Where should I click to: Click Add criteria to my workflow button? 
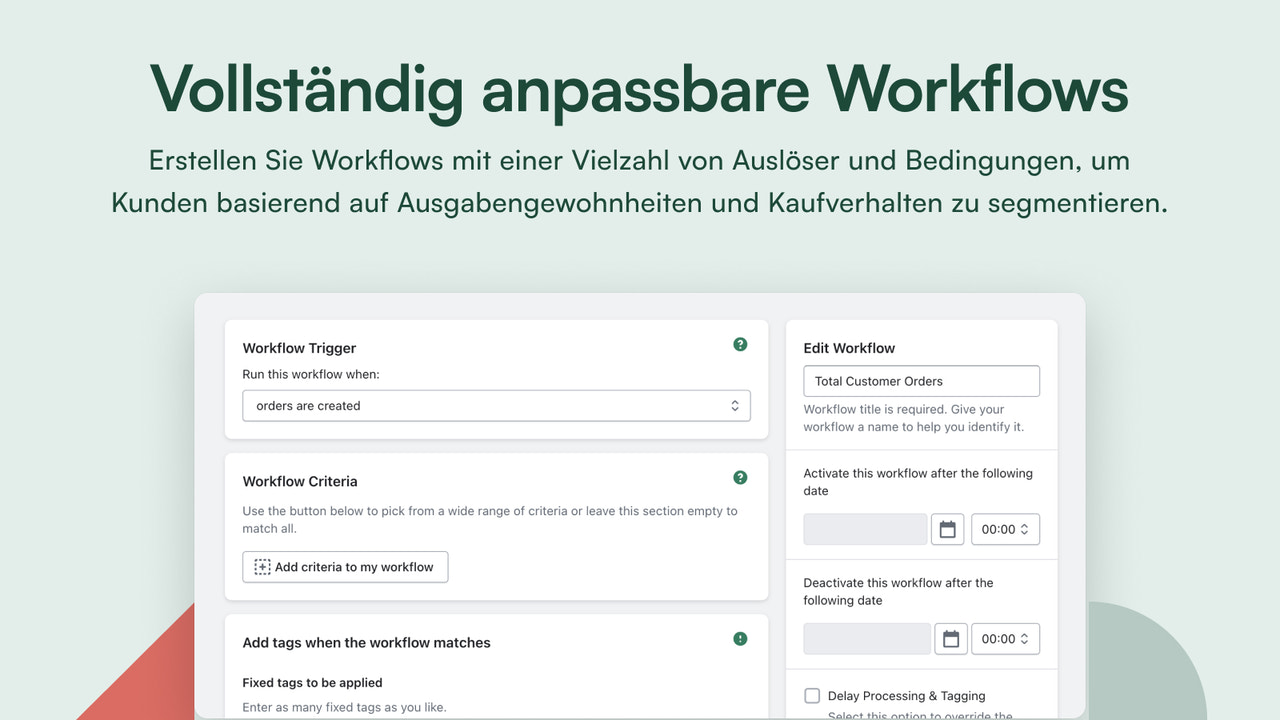point(345,567)
